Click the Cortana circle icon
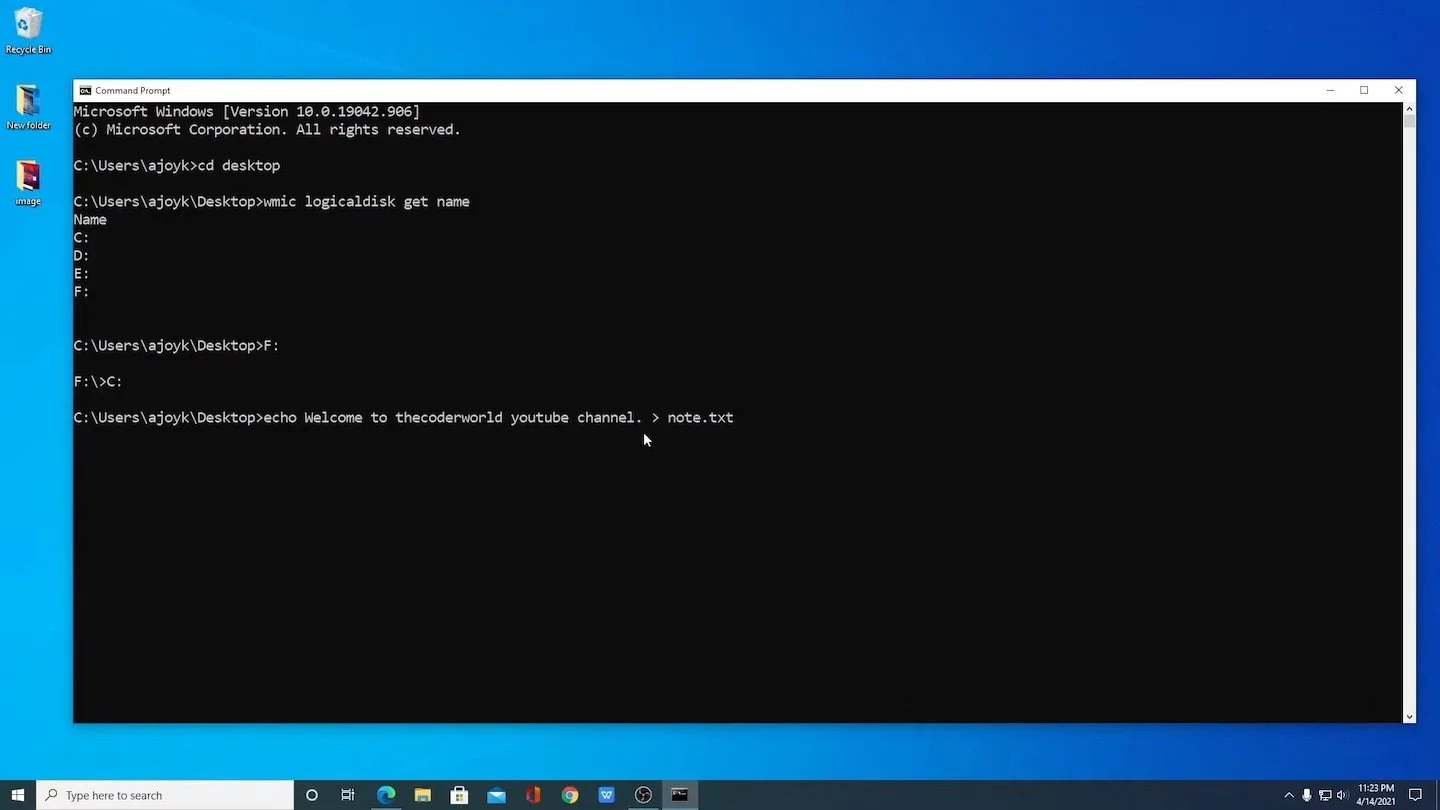 pos(312,795)
